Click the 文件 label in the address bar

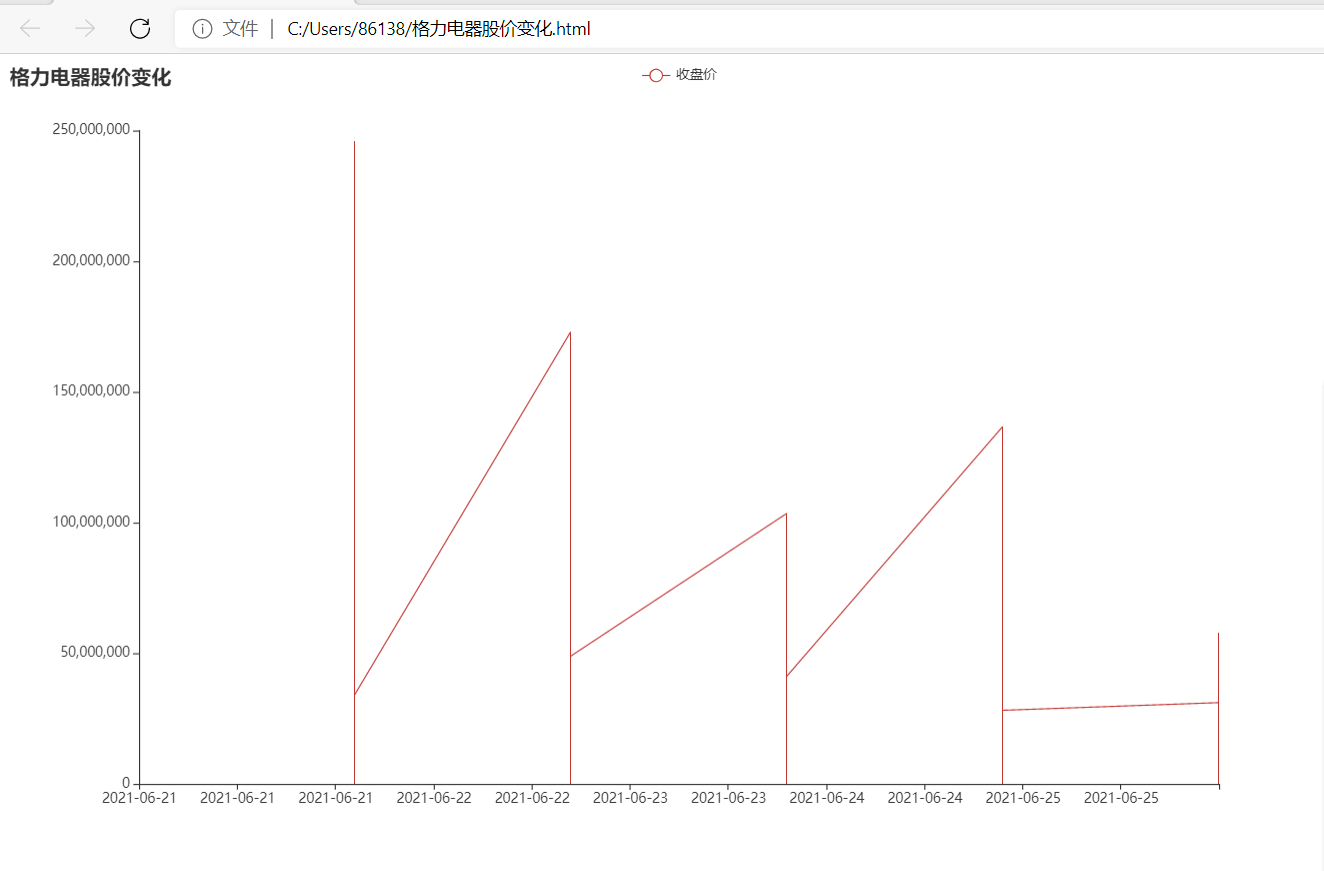240,29
